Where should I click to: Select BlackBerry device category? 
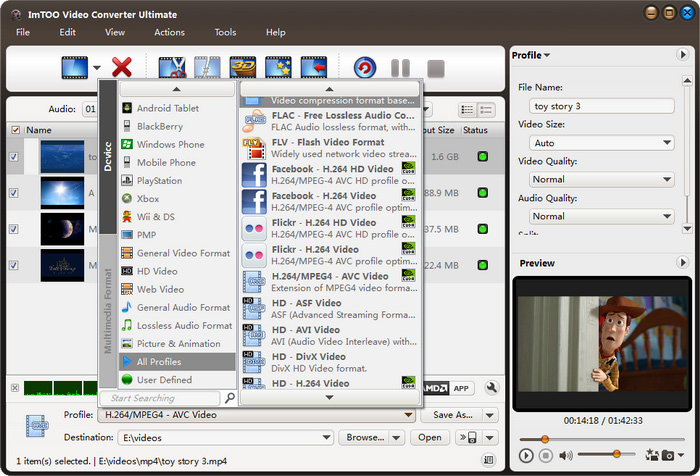pos(177,126)
